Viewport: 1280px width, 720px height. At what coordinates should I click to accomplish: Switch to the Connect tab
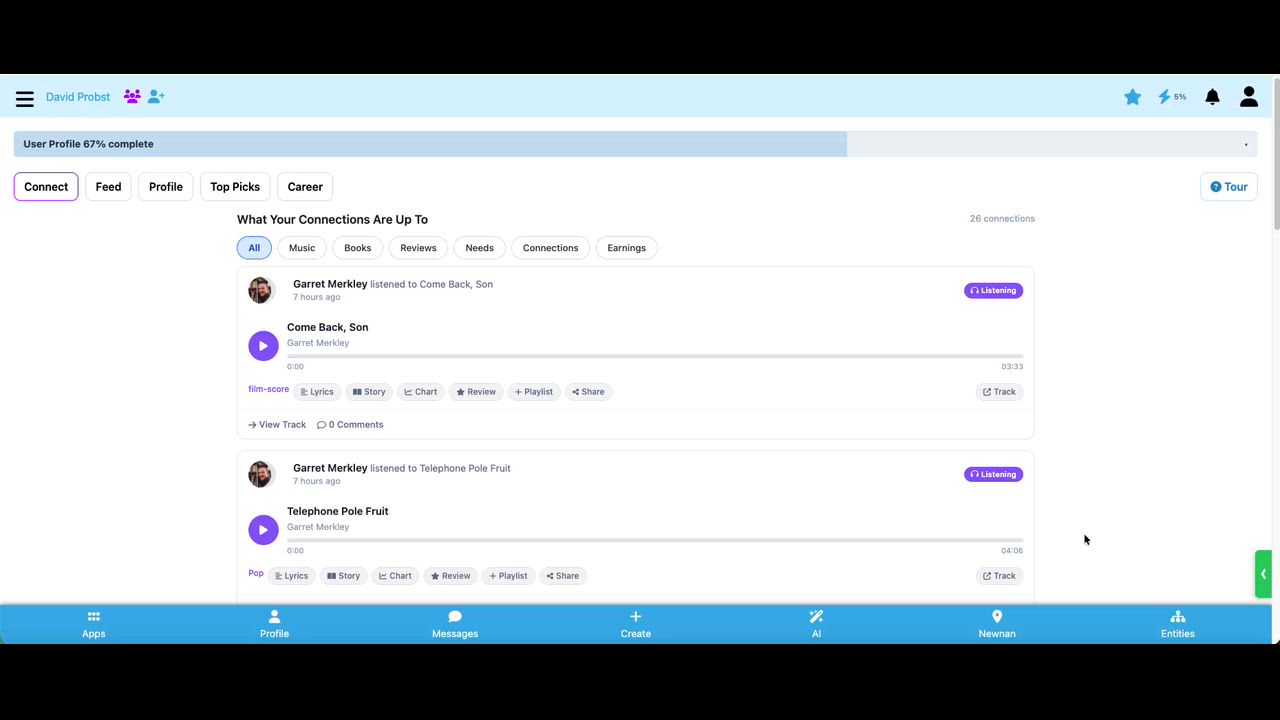[x=46, y=187]
